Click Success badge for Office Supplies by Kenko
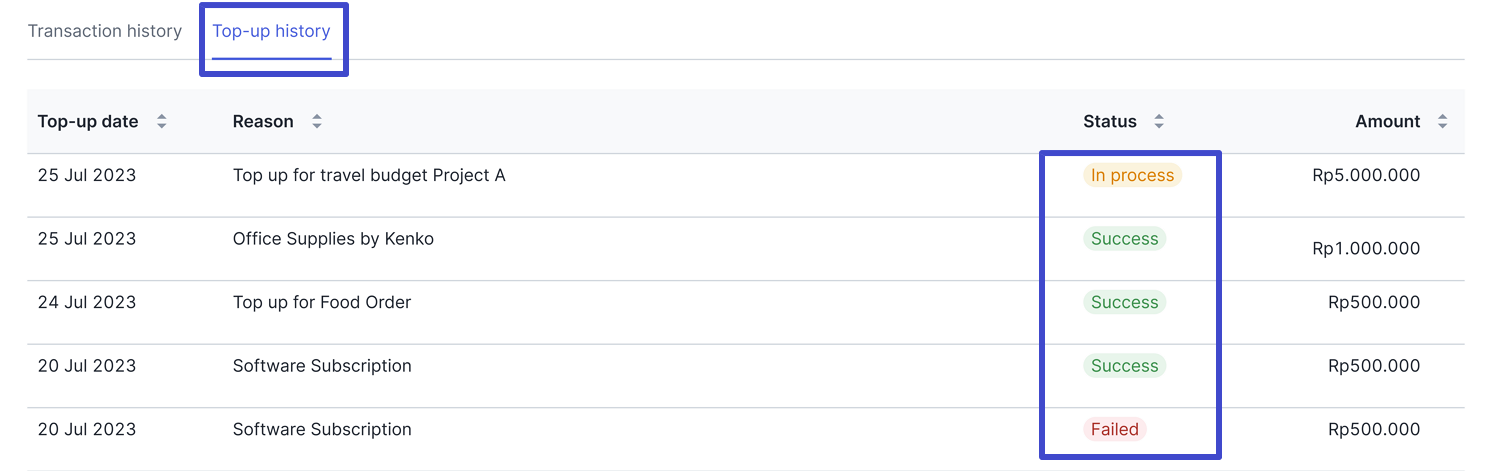 pyautogui.click(x=1124, y=239)
